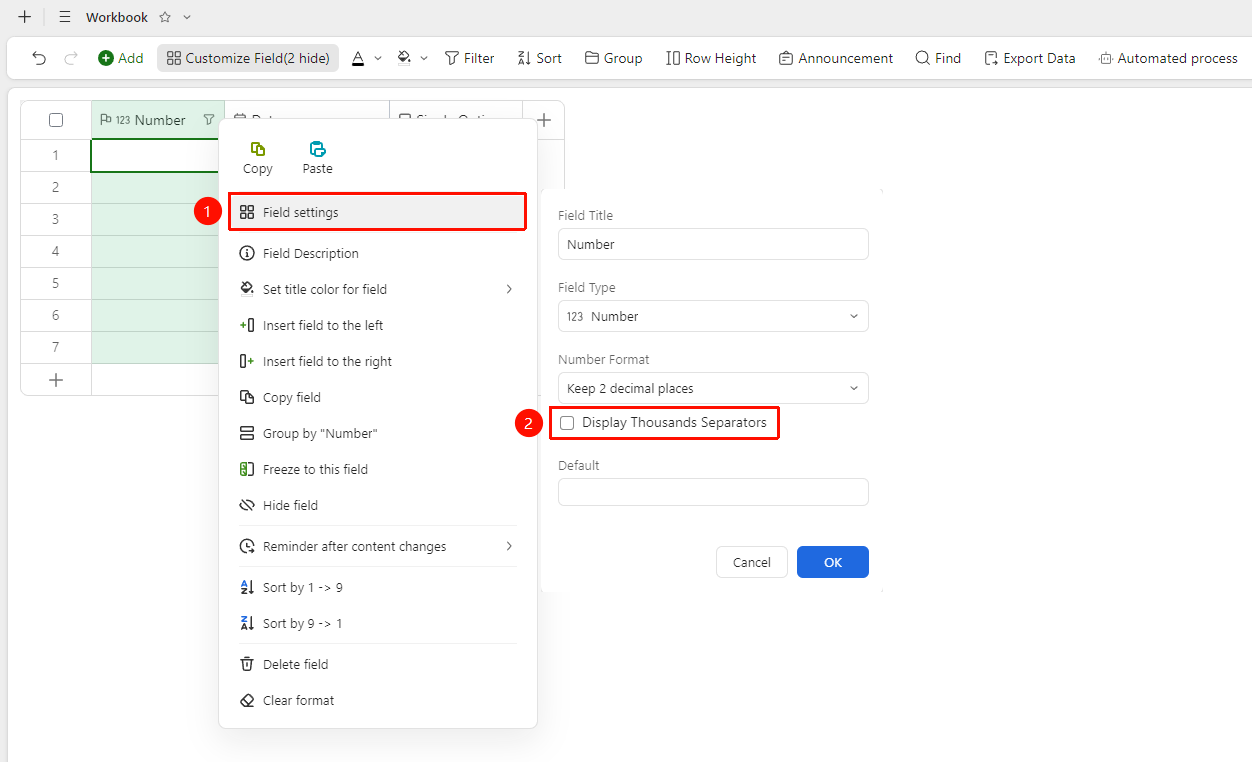The height and width of the screenshot is (762, 1252).
Task: Open the Group tool
Action: tap(613, 58)
